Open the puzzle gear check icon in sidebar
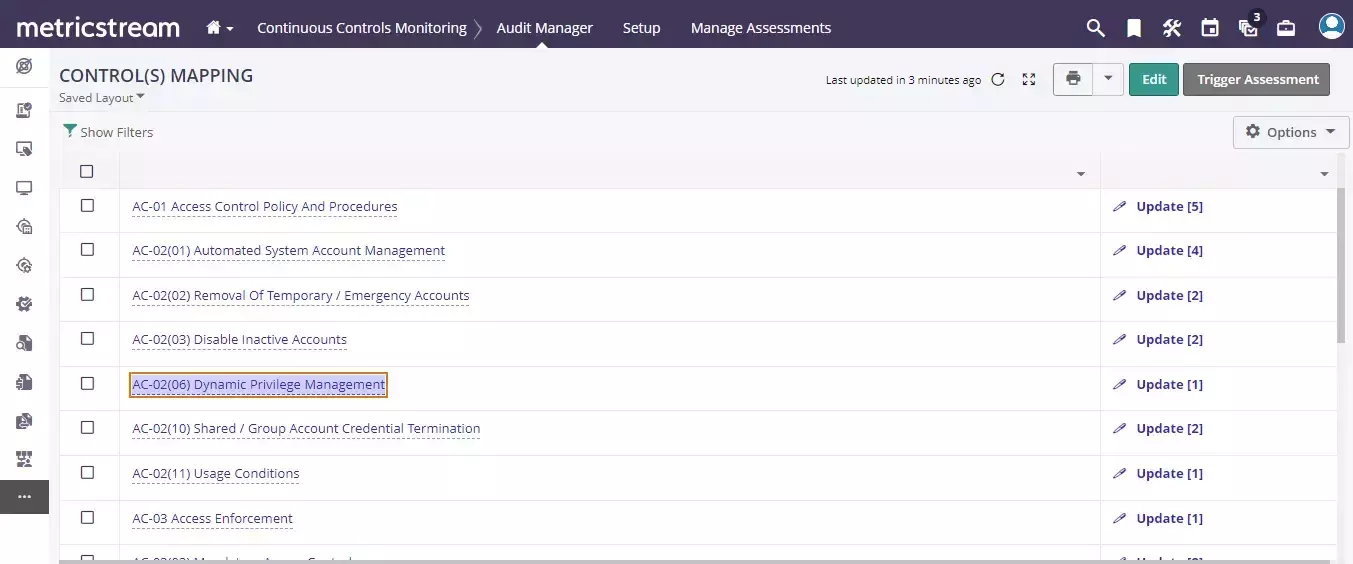The image size is (1353, 564). tap(24, 304)
